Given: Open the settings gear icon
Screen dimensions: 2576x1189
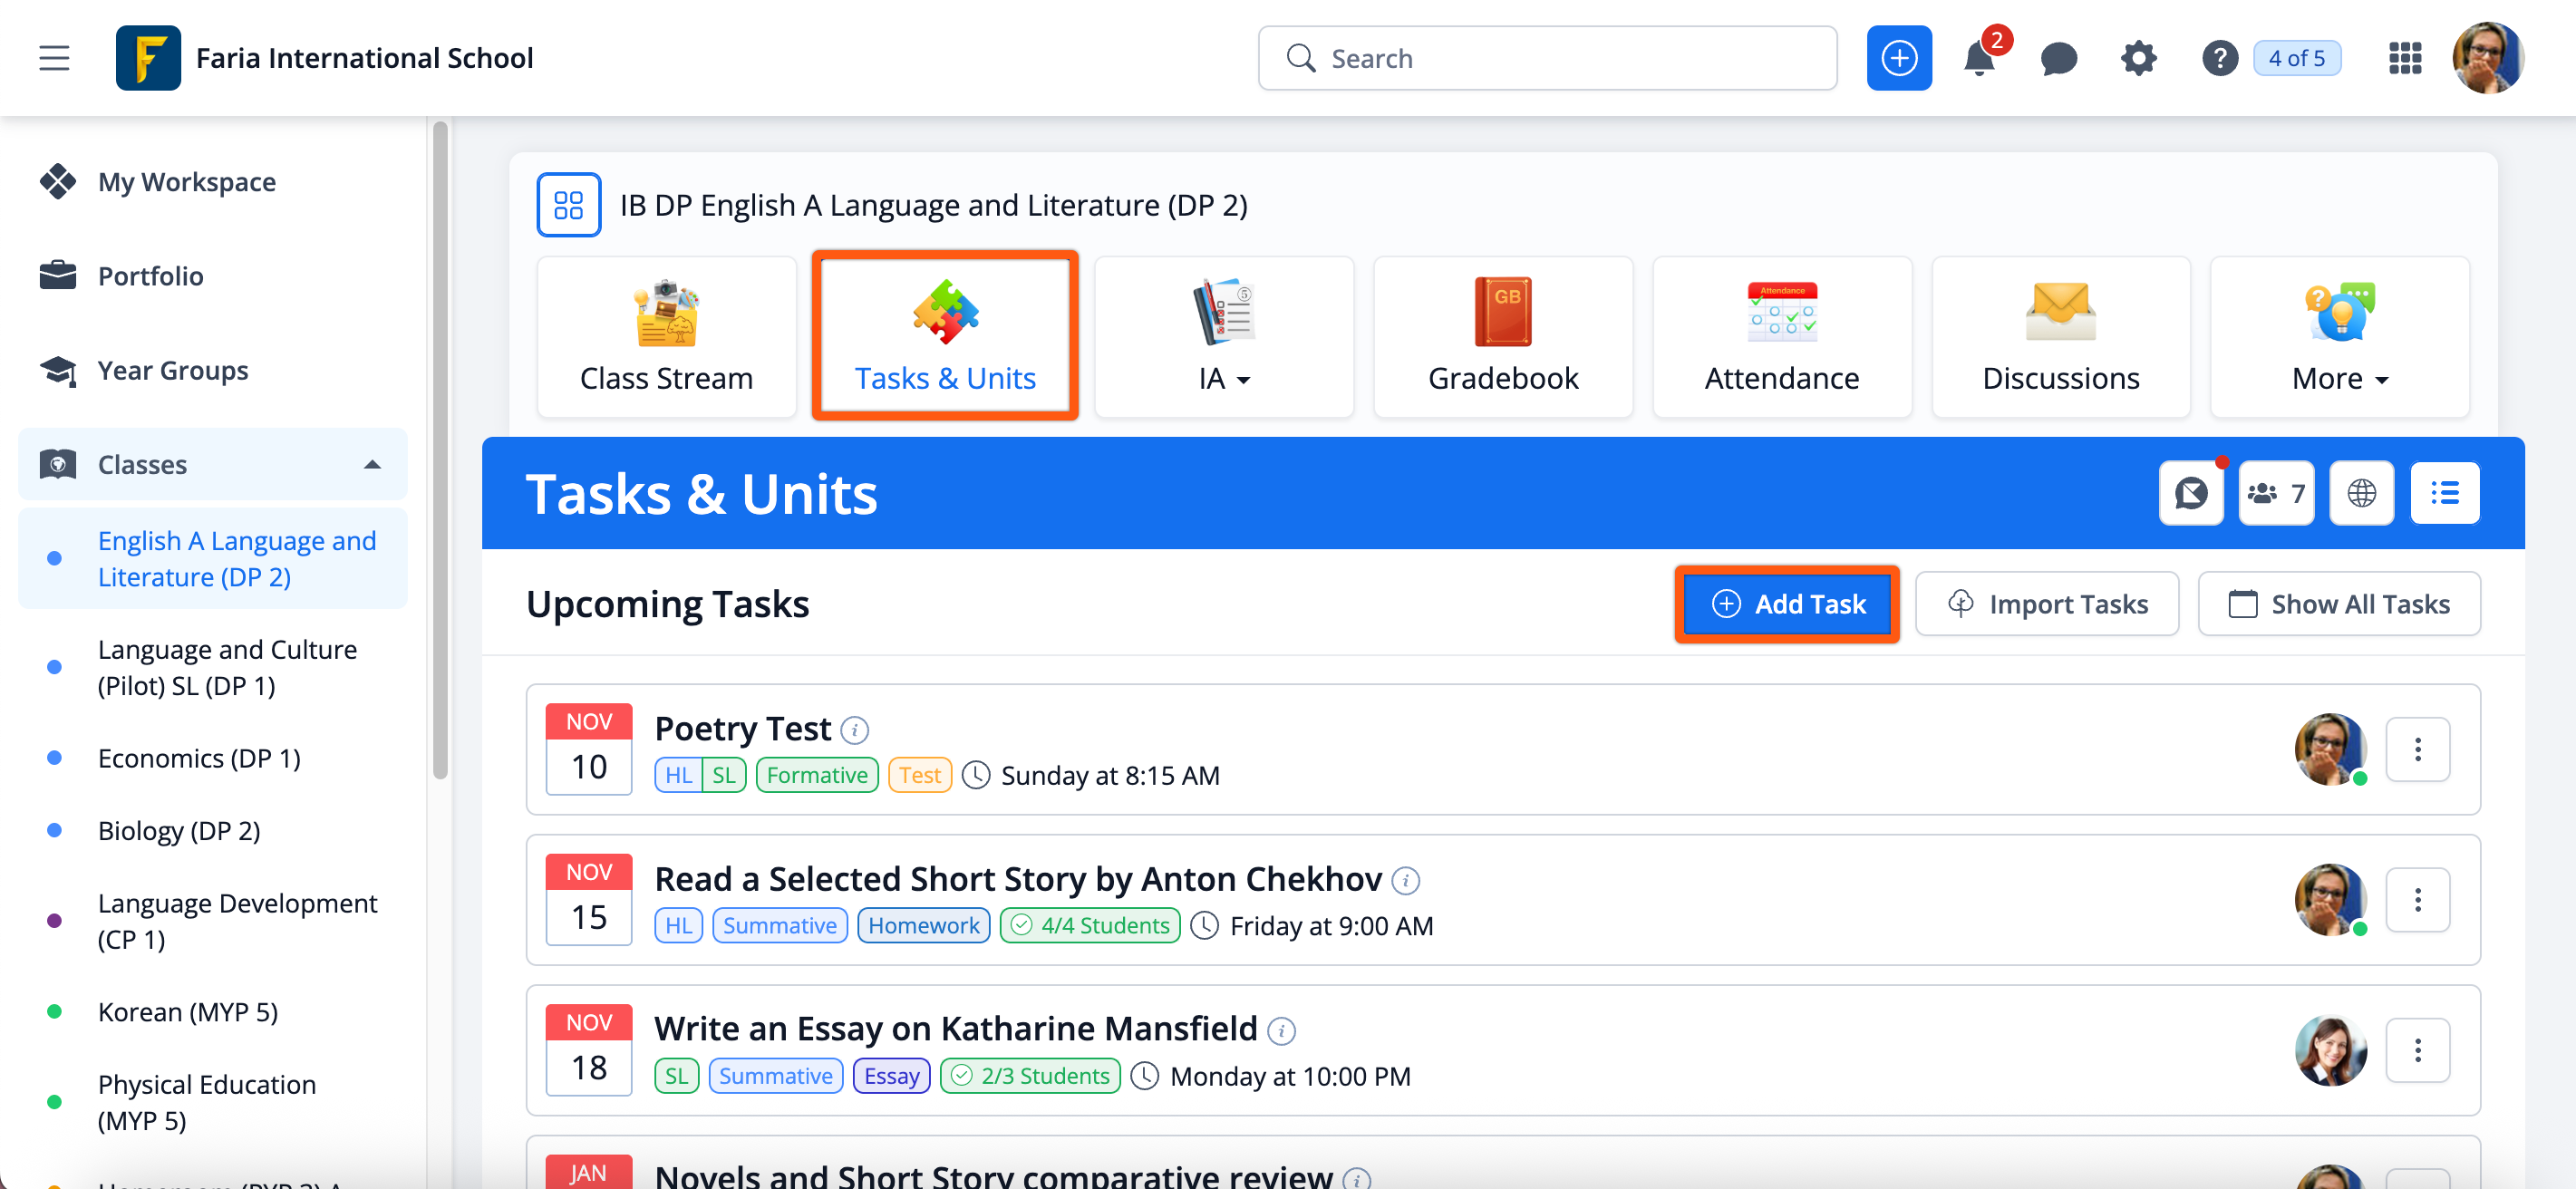Looking at the screenshot, I should (2138, 59).
